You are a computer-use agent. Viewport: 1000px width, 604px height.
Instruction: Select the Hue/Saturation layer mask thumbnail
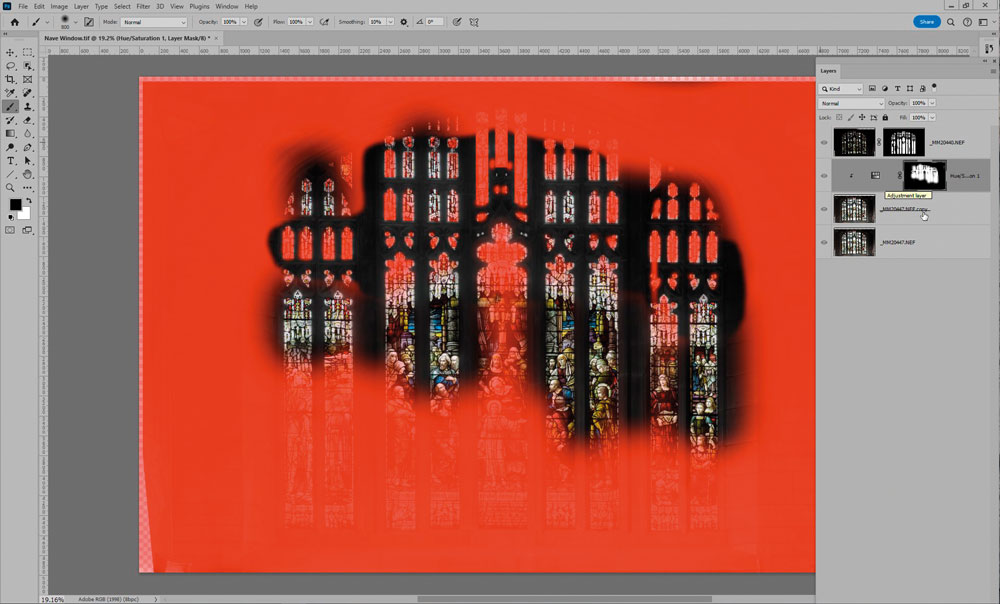tap(925, 175)
